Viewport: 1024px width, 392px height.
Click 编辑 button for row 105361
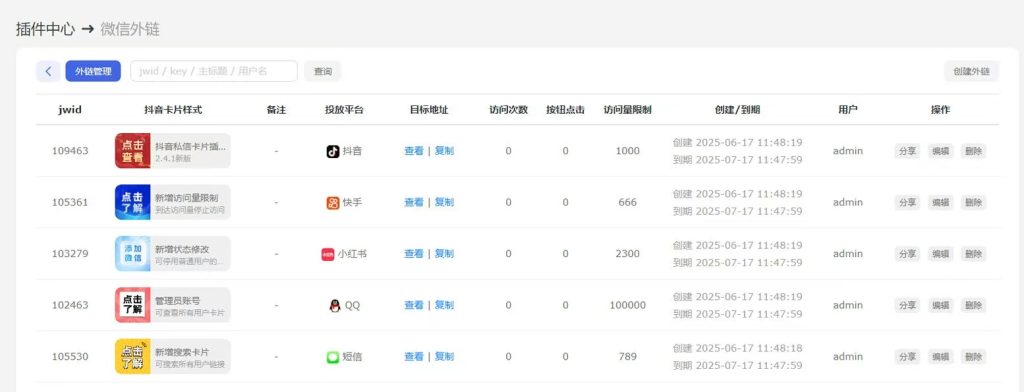point(940,203)
